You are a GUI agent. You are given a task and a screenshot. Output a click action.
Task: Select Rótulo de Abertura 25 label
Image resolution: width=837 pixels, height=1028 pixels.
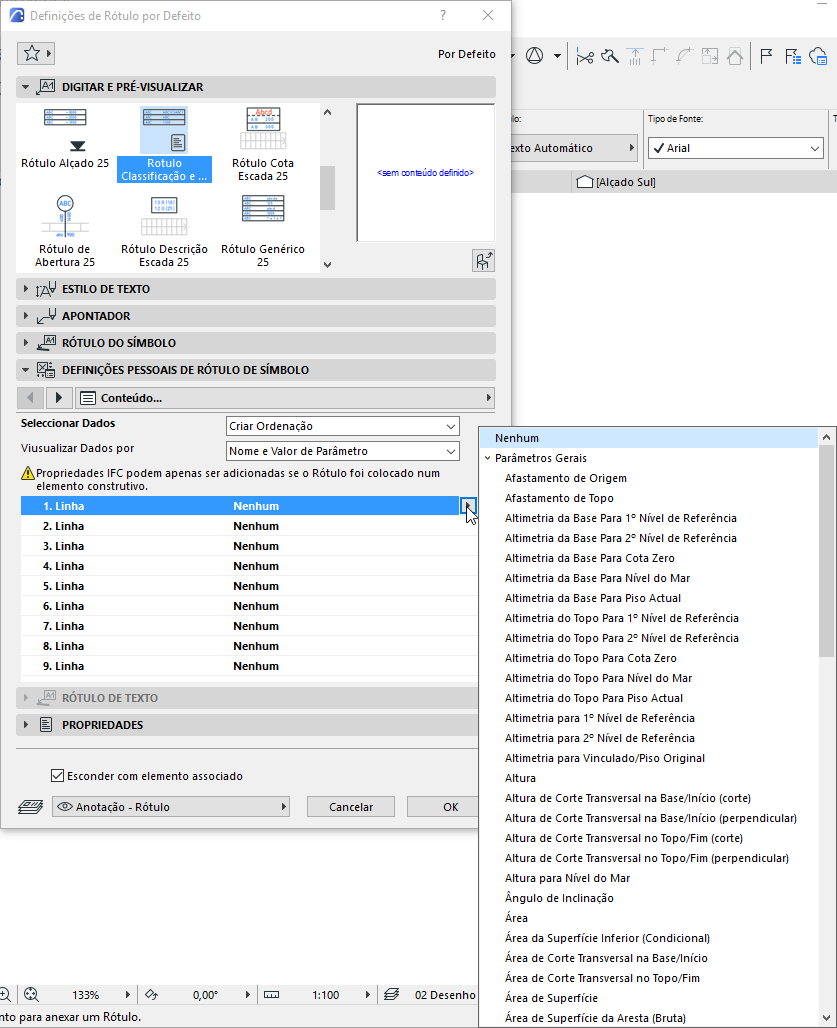(x=65, y=231)
